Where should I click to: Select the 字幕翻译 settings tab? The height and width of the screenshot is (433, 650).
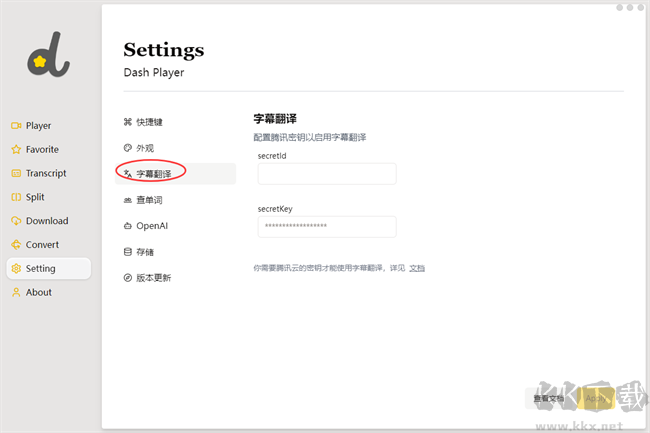click(175, 174)
